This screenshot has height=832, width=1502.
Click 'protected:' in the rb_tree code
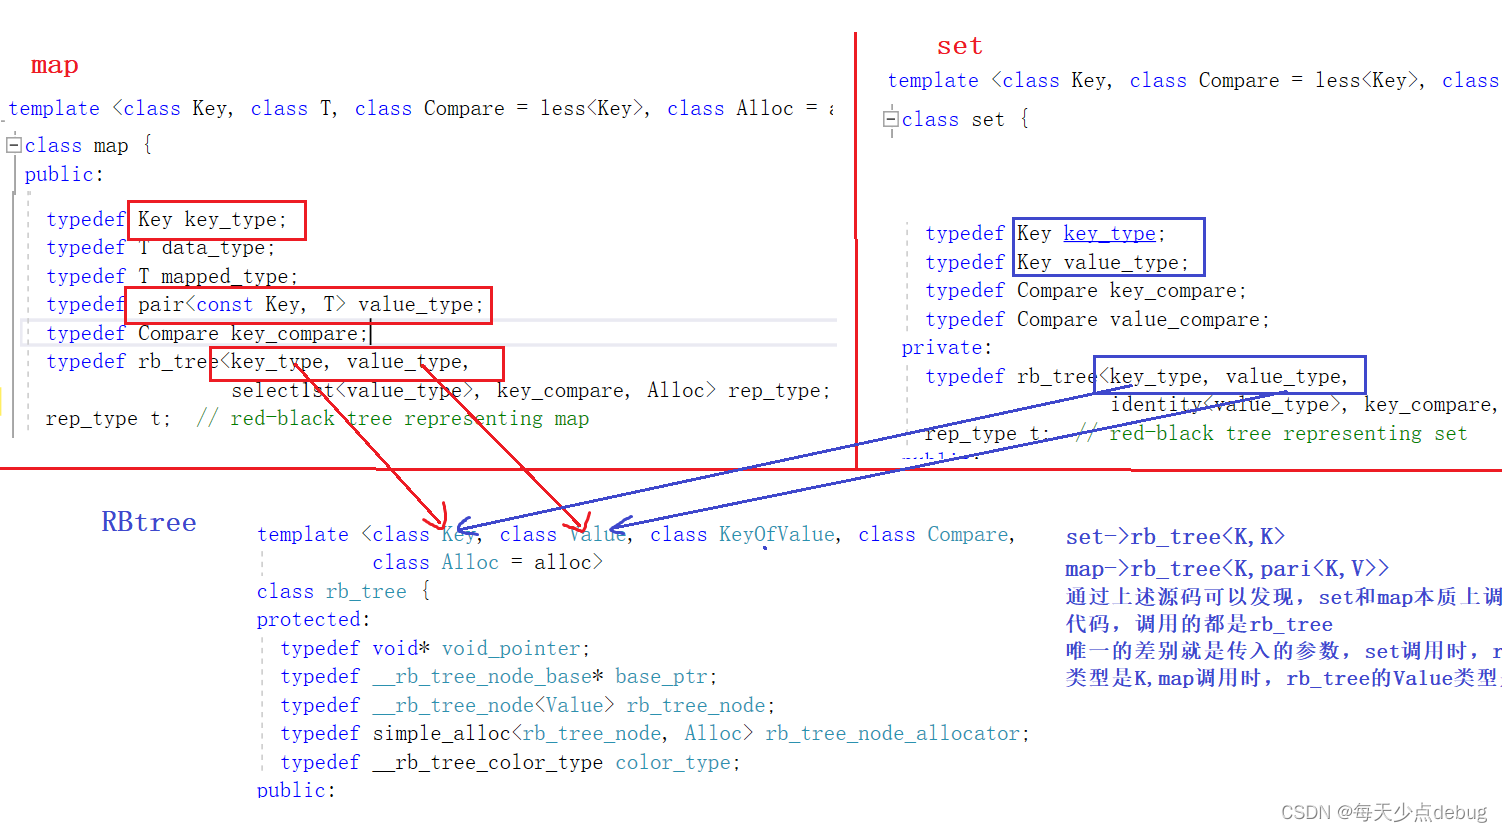pos(313,619)
